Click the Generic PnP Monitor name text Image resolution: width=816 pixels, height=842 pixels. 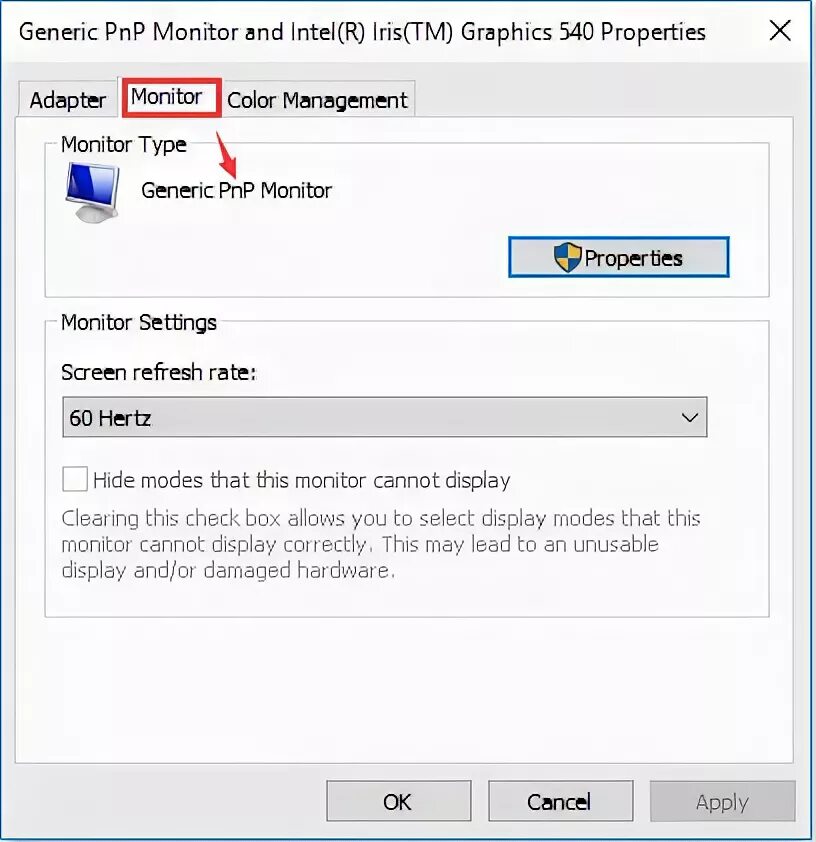click(x=236, y=191)
